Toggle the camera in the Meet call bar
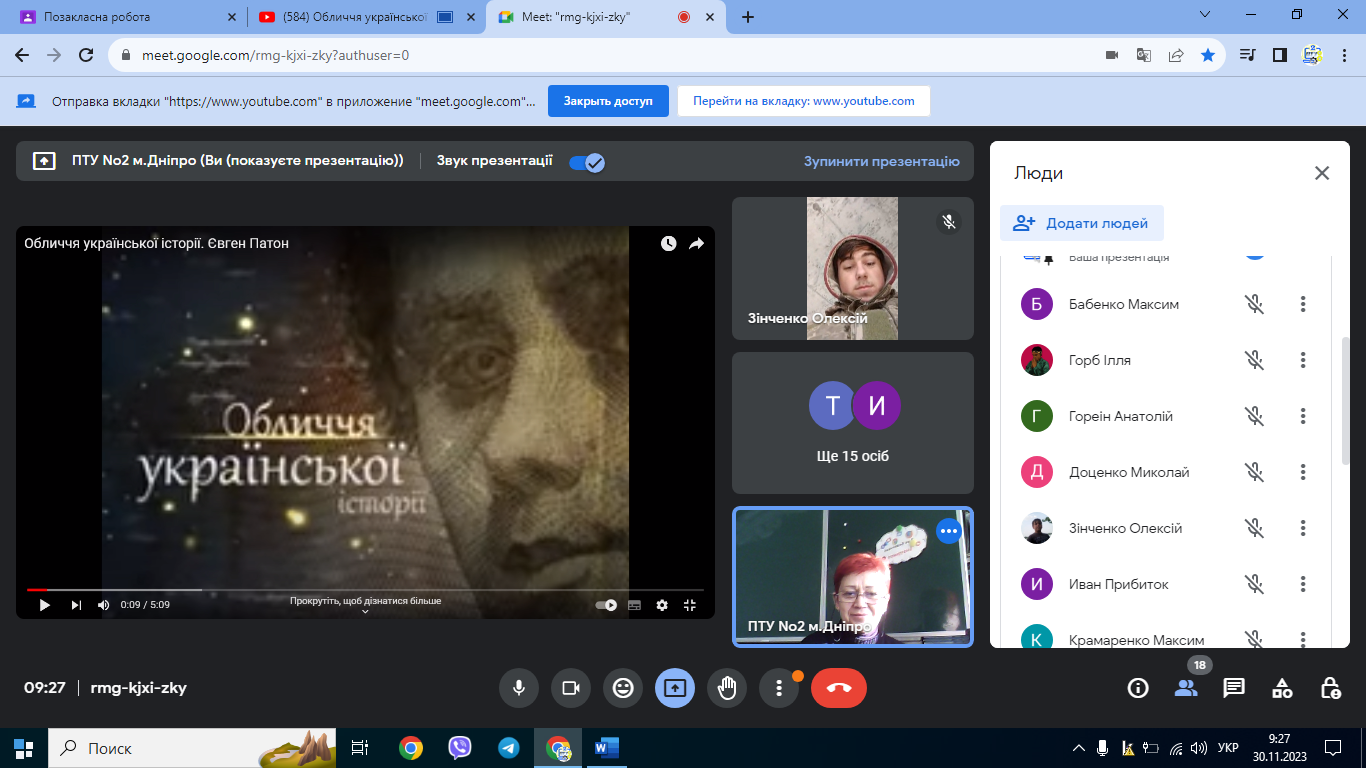This screenshot has height=768, width=1366. point(571,688)
